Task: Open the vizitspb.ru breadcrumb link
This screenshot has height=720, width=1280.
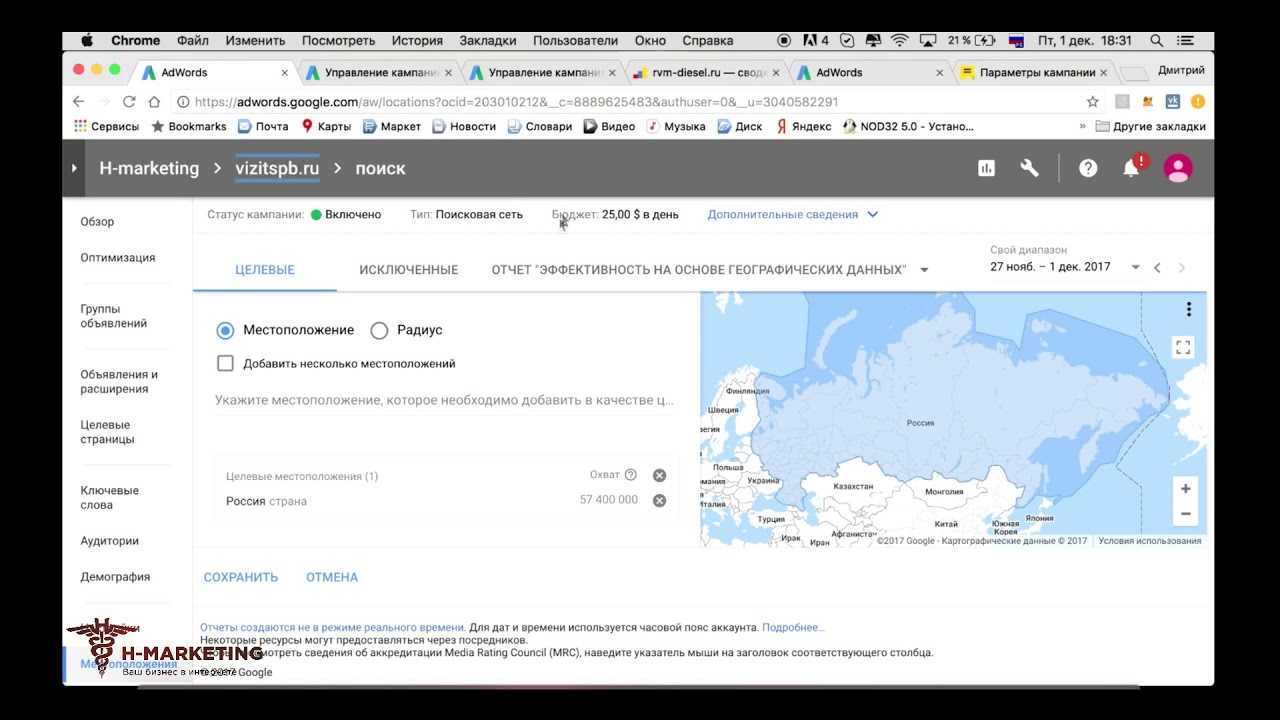Action: (277, 168)
